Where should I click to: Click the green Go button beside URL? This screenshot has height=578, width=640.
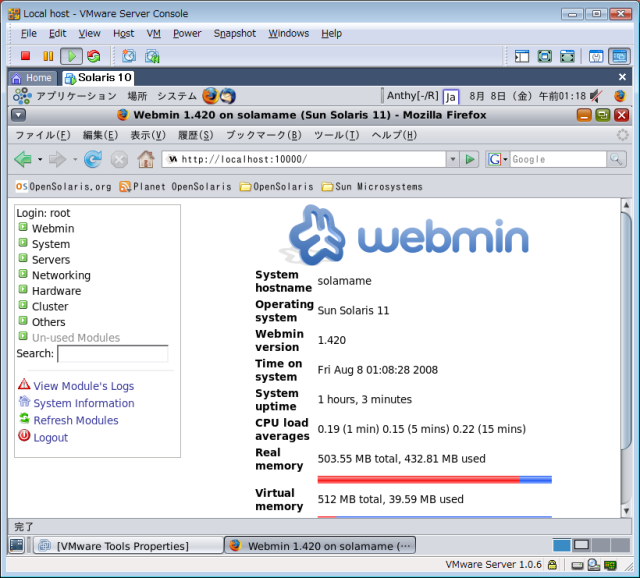[469, 159]
